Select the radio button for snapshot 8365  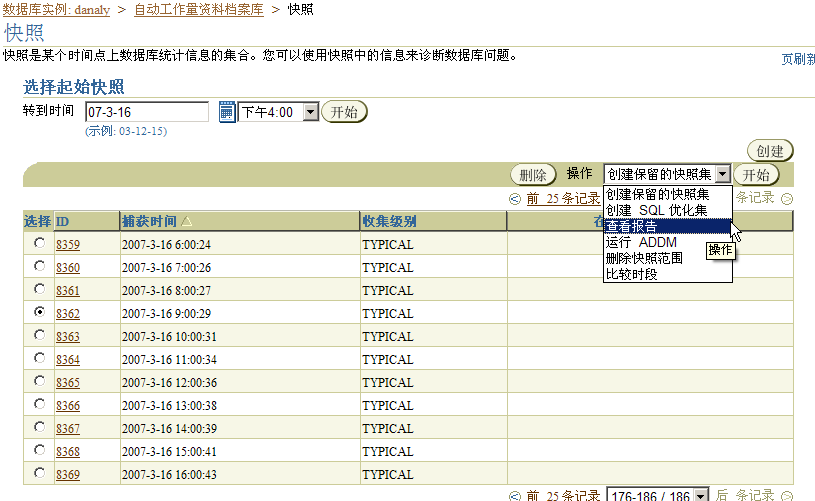click(x=39, y=381)
